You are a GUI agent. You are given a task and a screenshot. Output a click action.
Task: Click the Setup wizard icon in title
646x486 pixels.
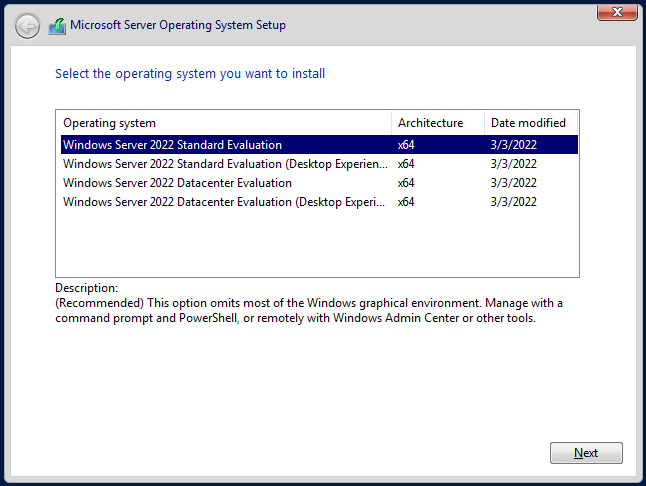[57, 26]
